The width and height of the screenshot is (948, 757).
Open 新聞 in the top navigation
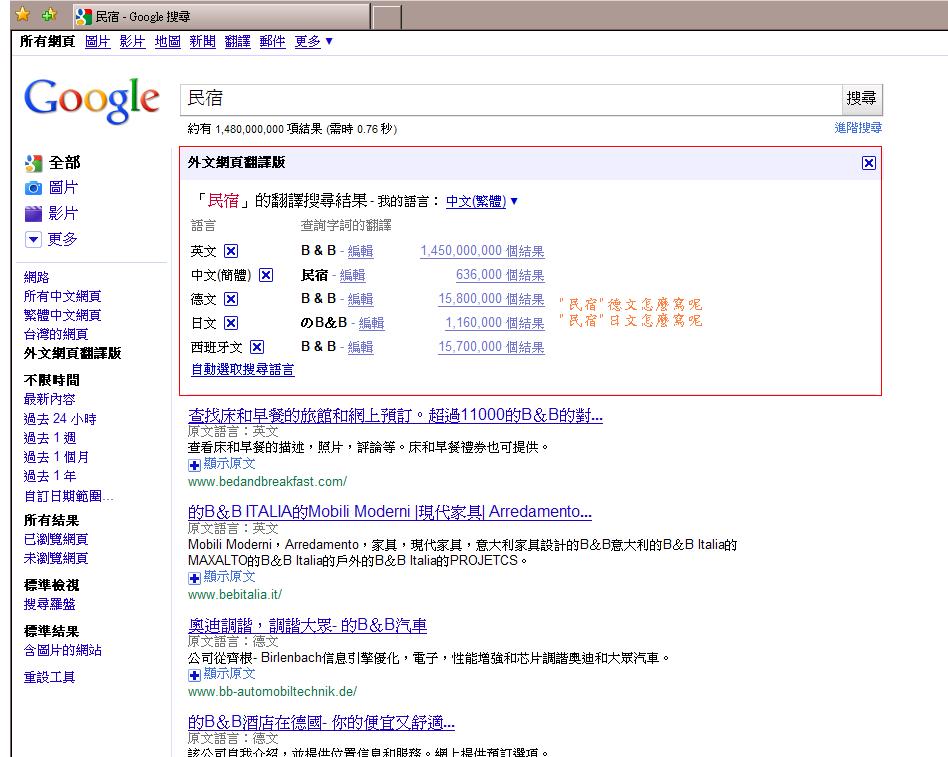tap(203, 42)
